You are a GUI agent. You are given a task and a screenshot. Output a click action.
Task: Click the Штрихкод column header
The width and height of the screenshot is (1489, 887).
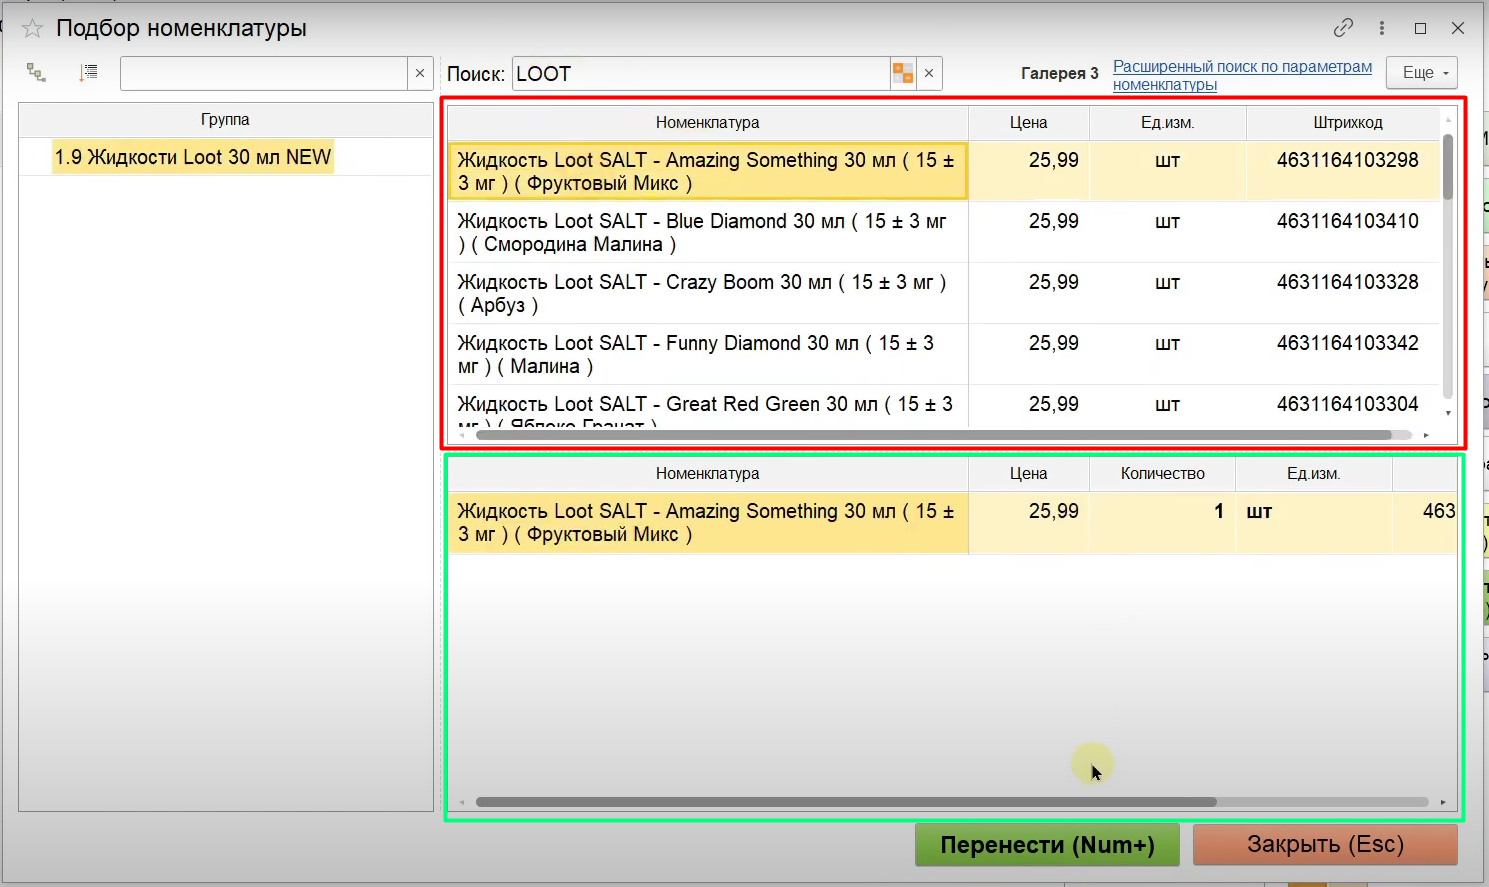pos(1347,123)
